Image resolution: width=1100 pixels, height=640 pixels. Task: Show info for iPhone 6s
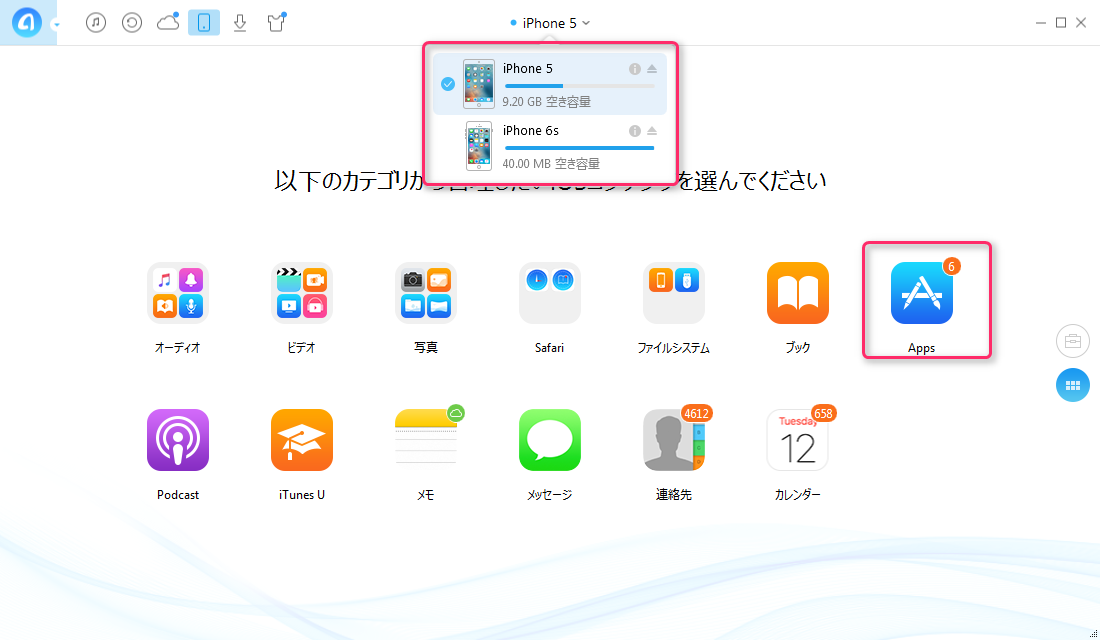(x=634, y=131)
